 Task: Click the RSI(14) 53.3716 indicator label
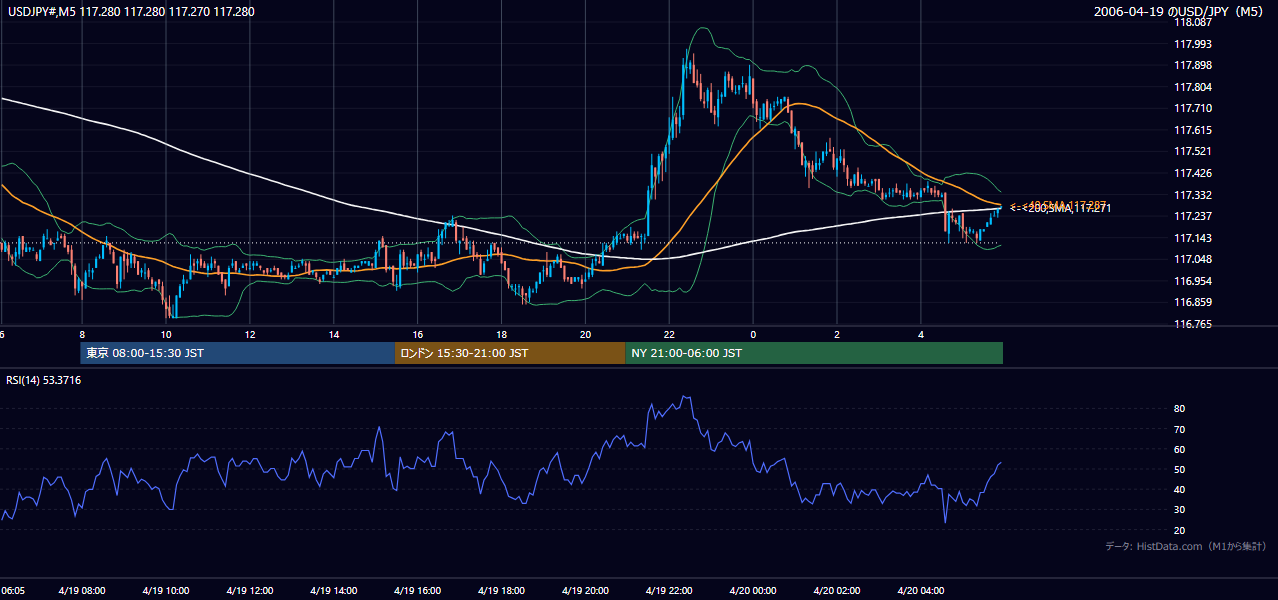(x=43, y=380)
